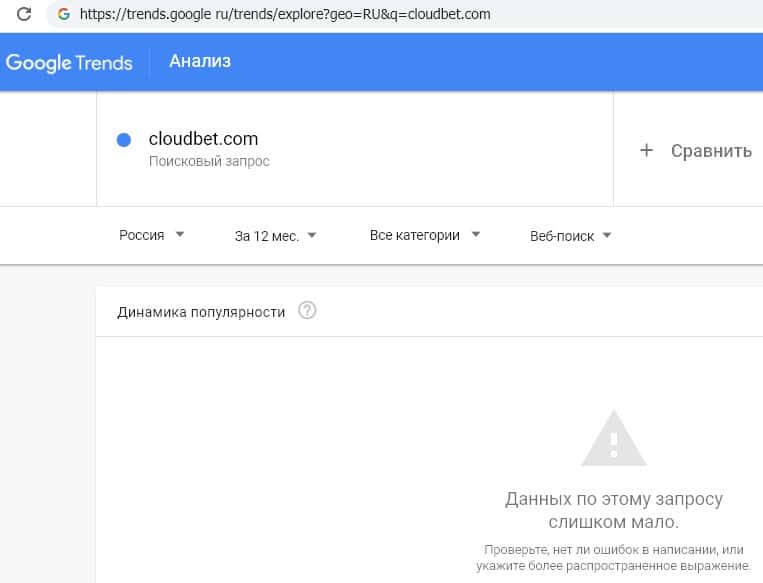Screen dimensions: 763x583
Task: Edit the cloudbet.com search term
Action: pos(203,139)
